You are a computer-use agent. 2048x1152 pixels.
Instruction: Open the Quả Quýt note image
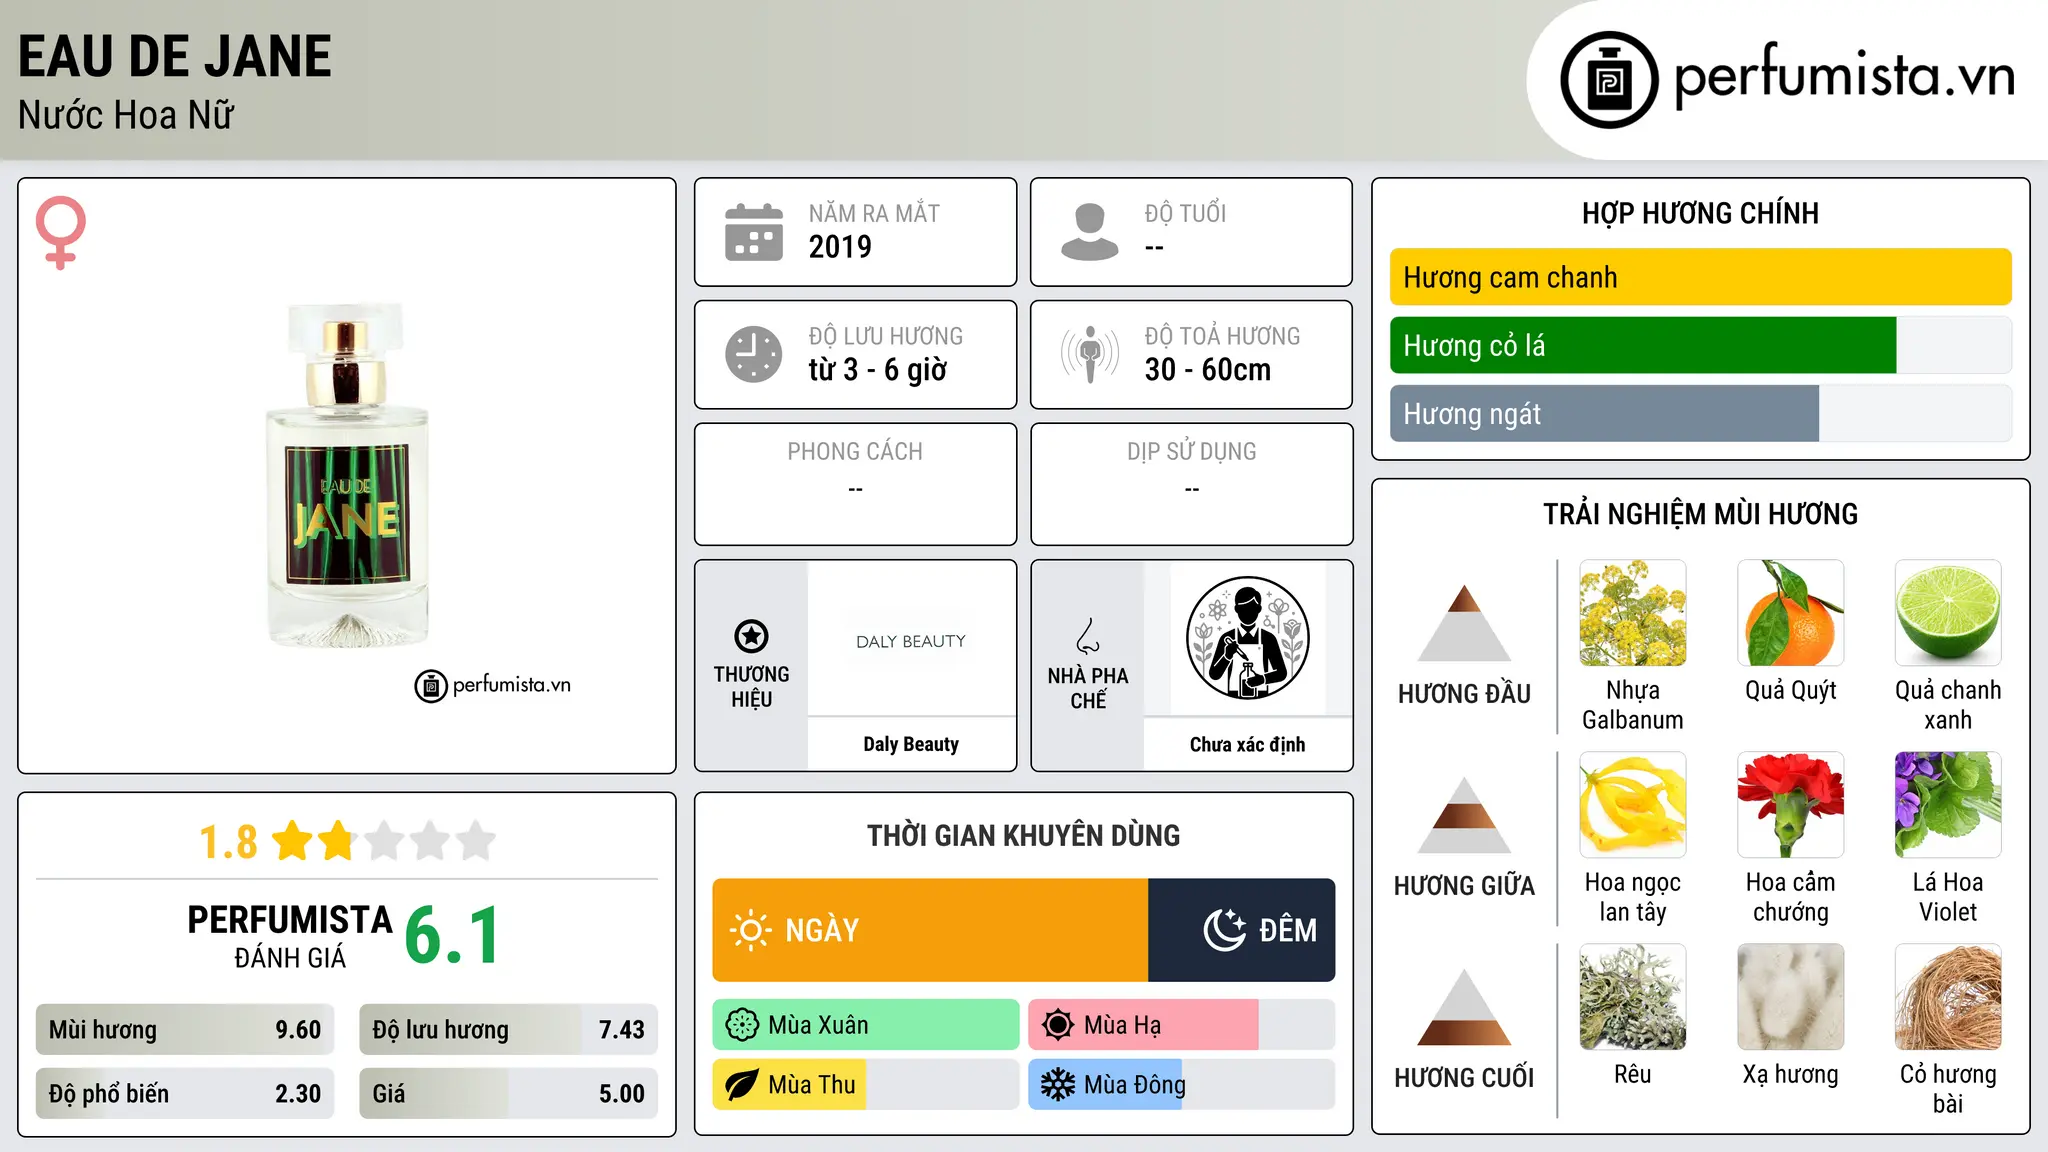(1791, 613)
